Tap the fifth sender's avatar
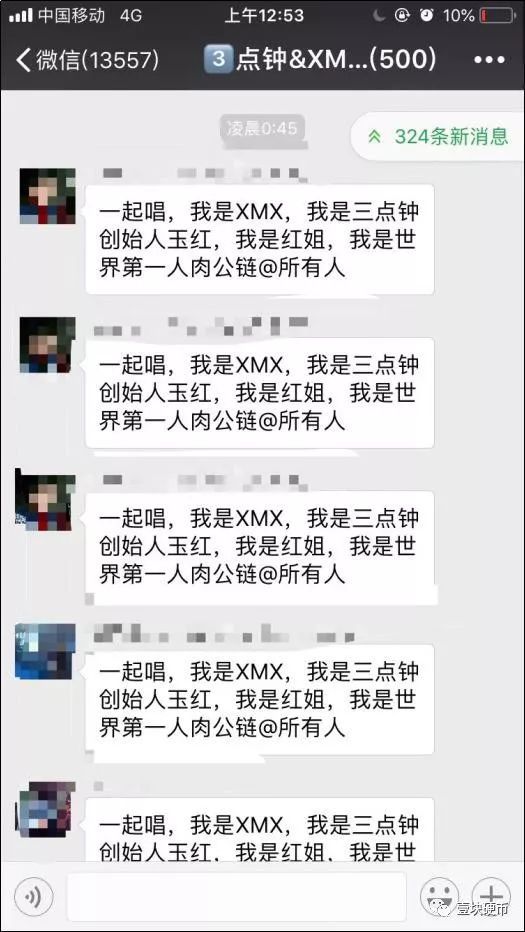 (x=48, y=810)
